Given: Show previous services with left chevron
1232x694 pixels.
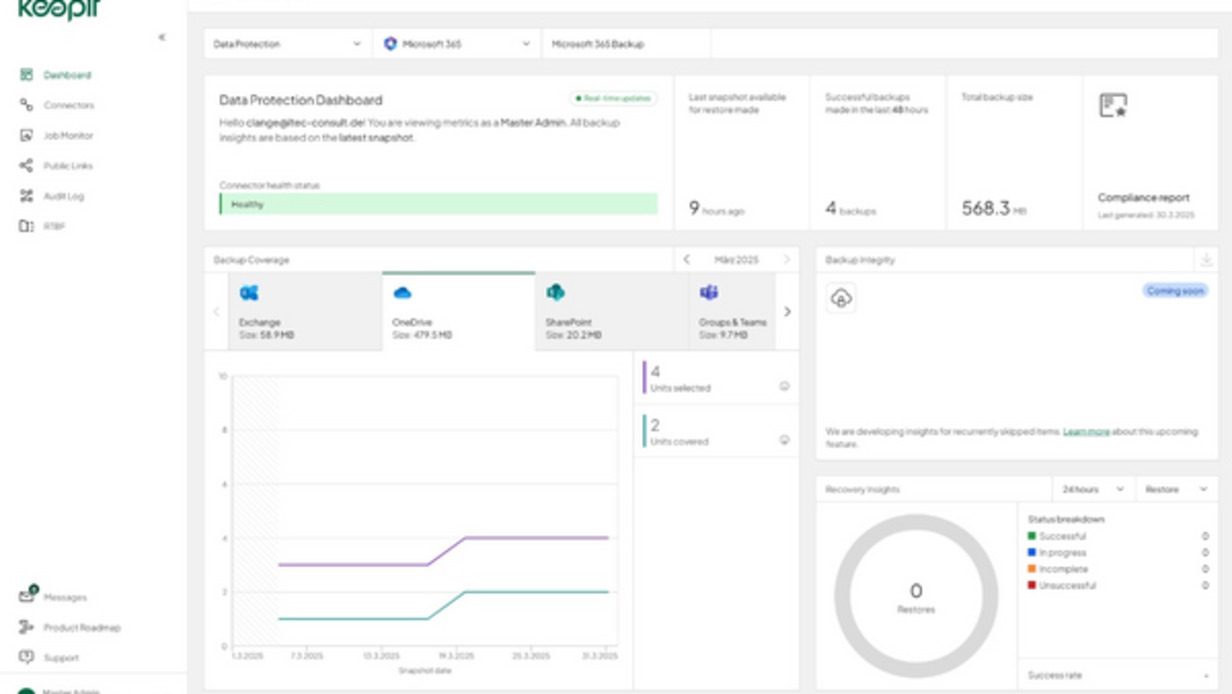Looking at the screenshot, I should [x=216, y=312].
